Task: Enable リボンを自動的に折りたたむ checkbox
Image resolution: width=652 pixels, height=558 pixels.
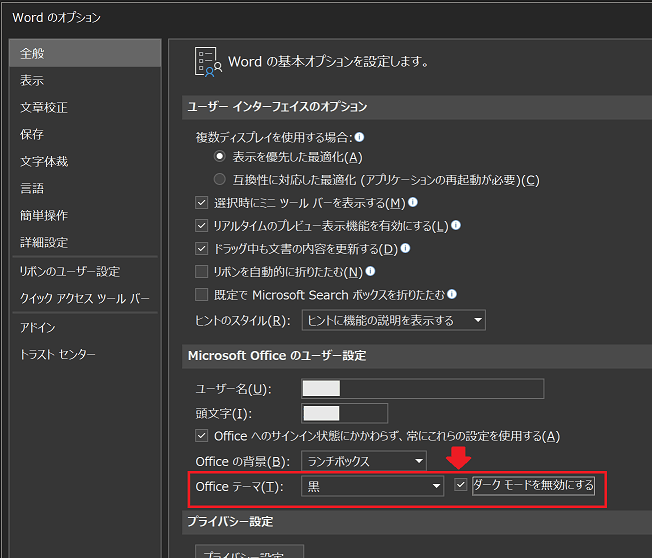Action: coord(202,272)
